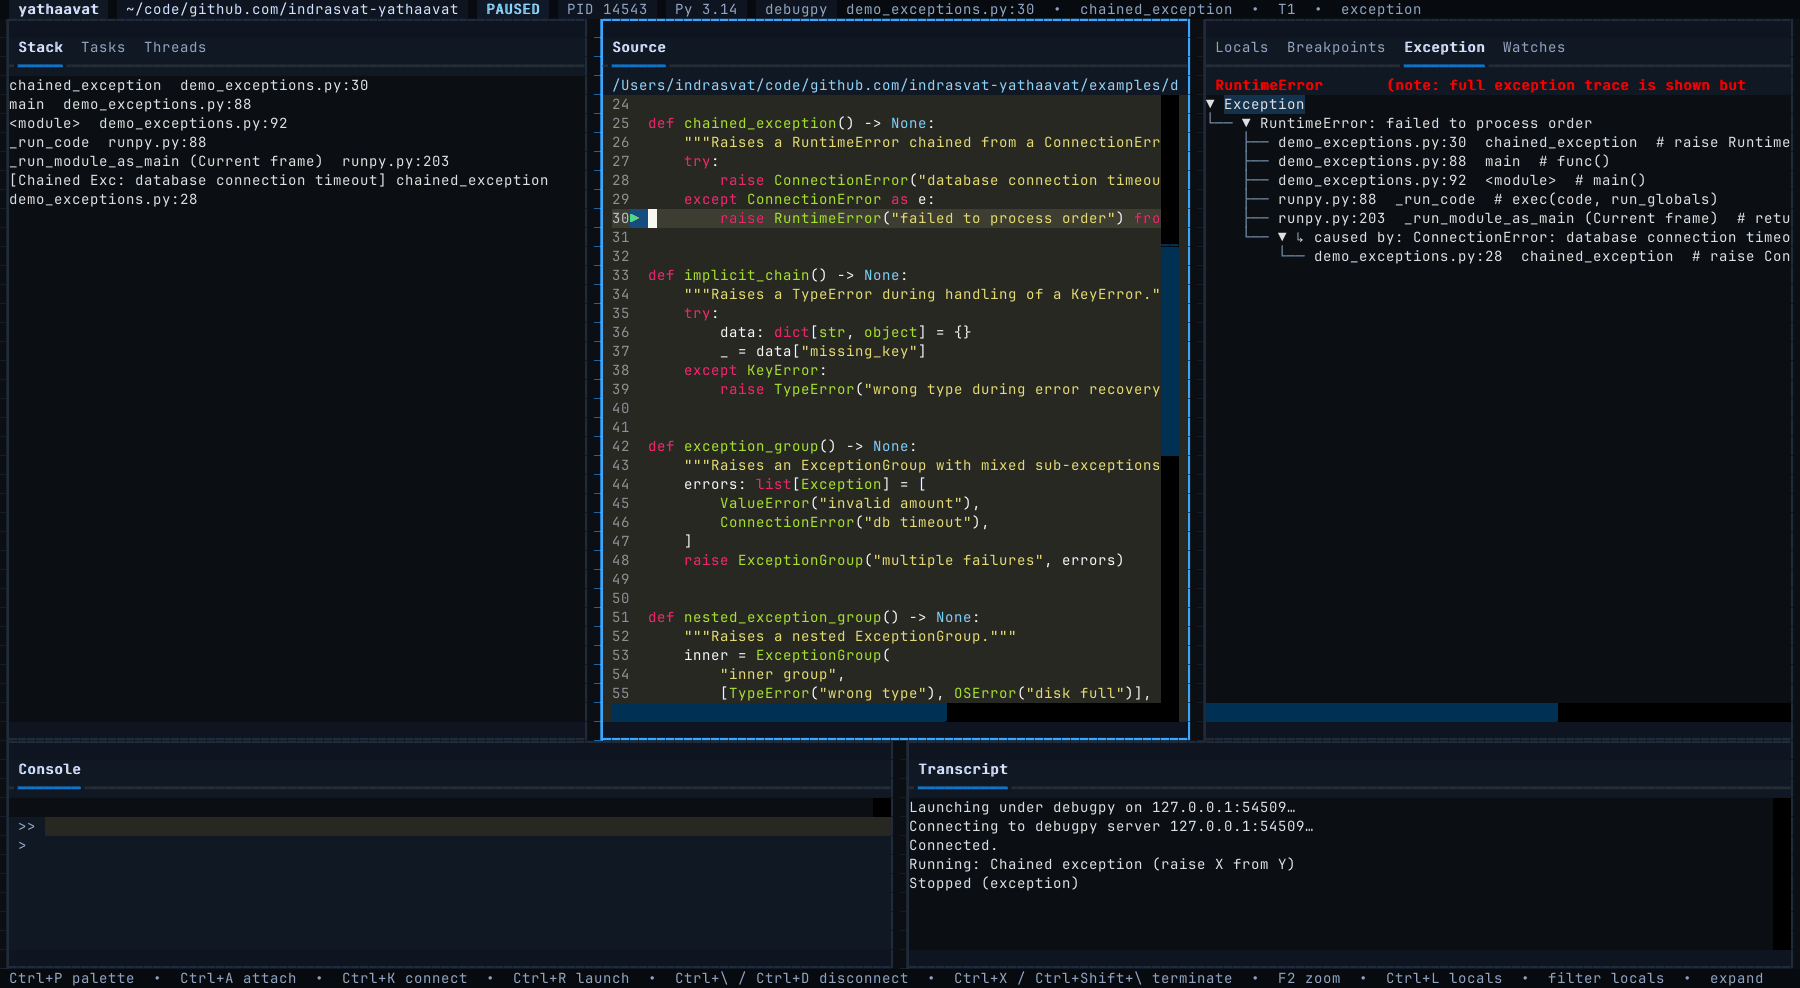Image resolution: width=1800 pixels, height=988 pixels.
Task: Click the Transcript panel vertical scrollbar
Action: [x=1781, y=873]
